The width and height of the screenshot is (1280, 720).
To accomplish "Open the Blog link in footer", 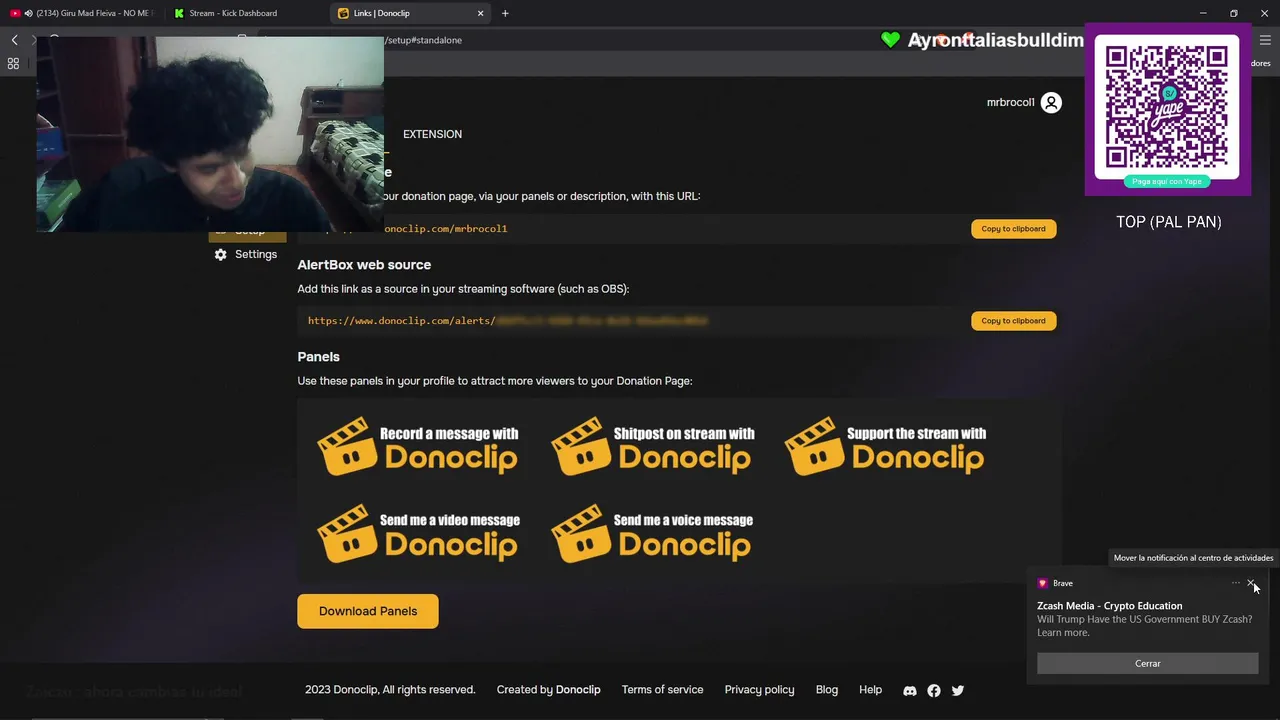I will click(x=827, y=690).
